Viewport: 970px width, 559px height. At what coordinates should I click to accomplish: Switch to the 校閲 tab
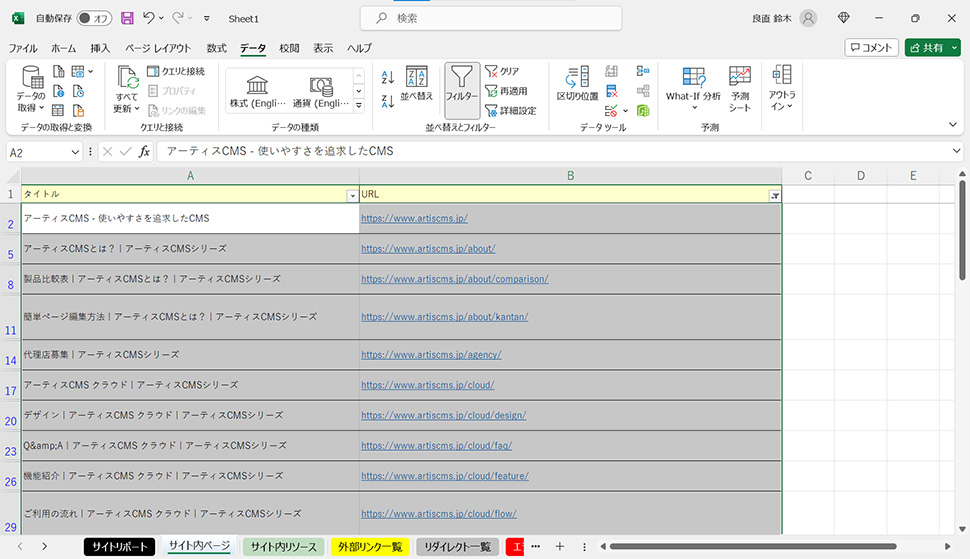tap(289, 48)
